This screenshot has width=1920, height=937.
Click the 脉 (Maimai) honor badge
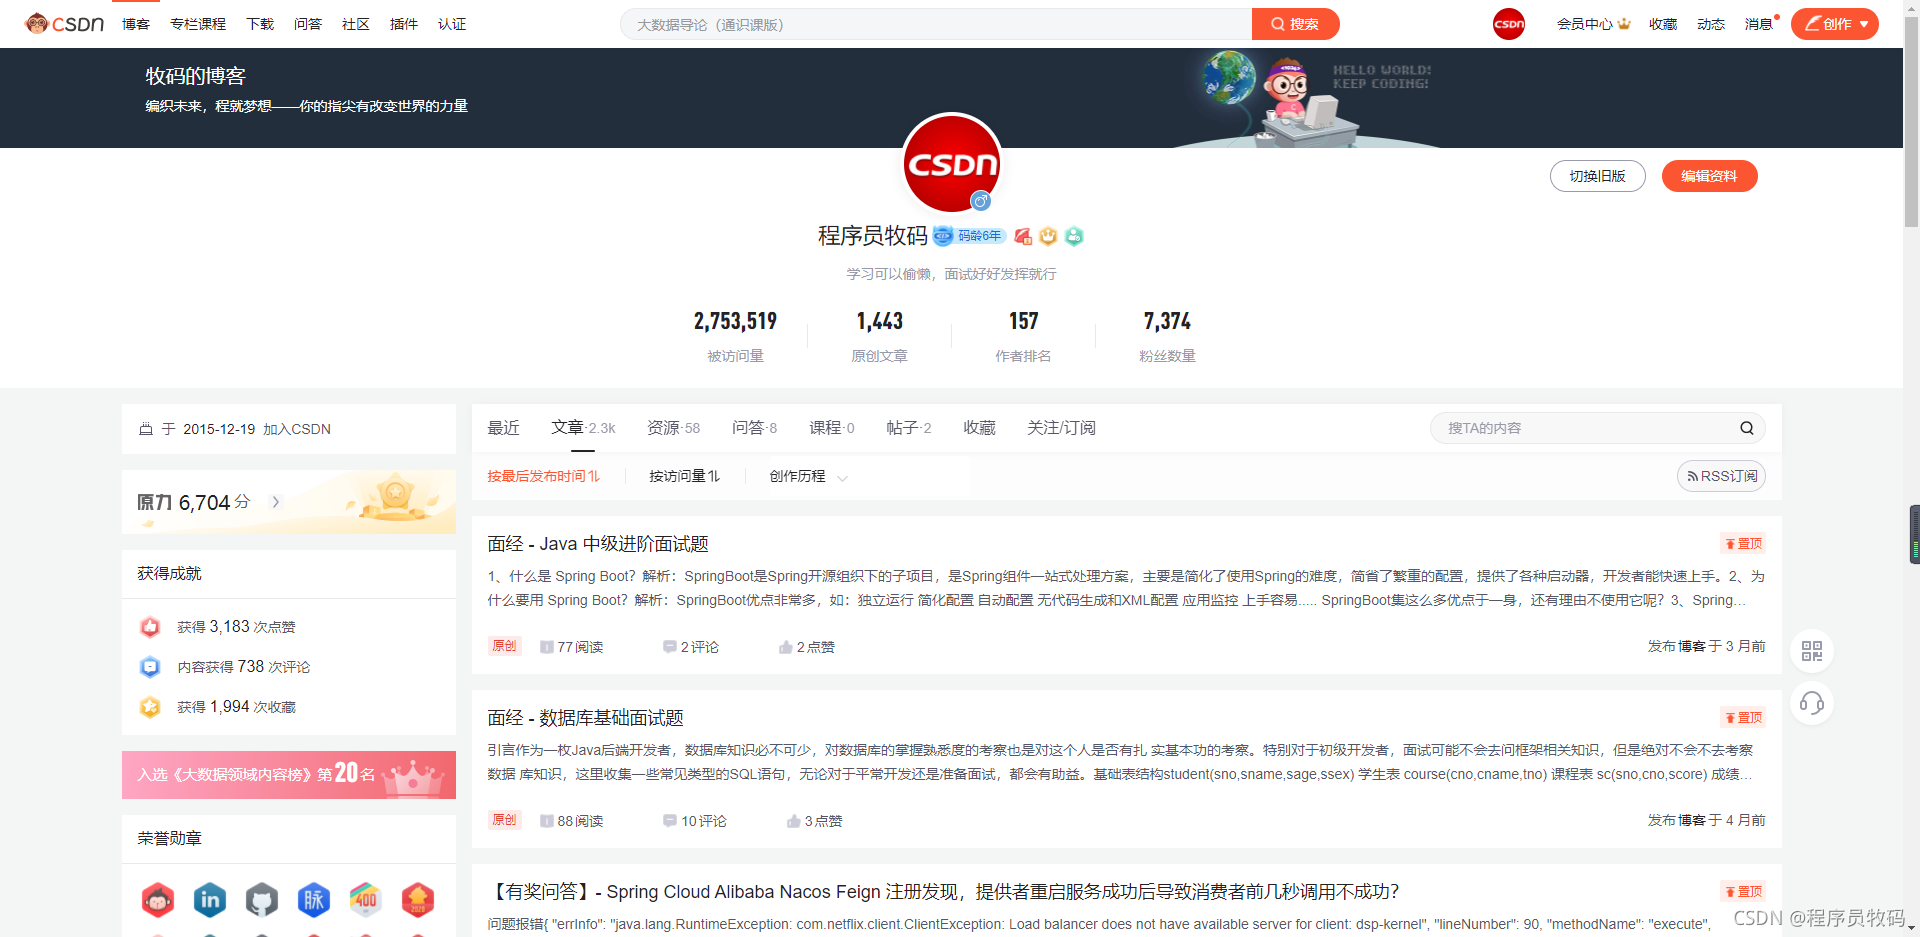[314, 900]
